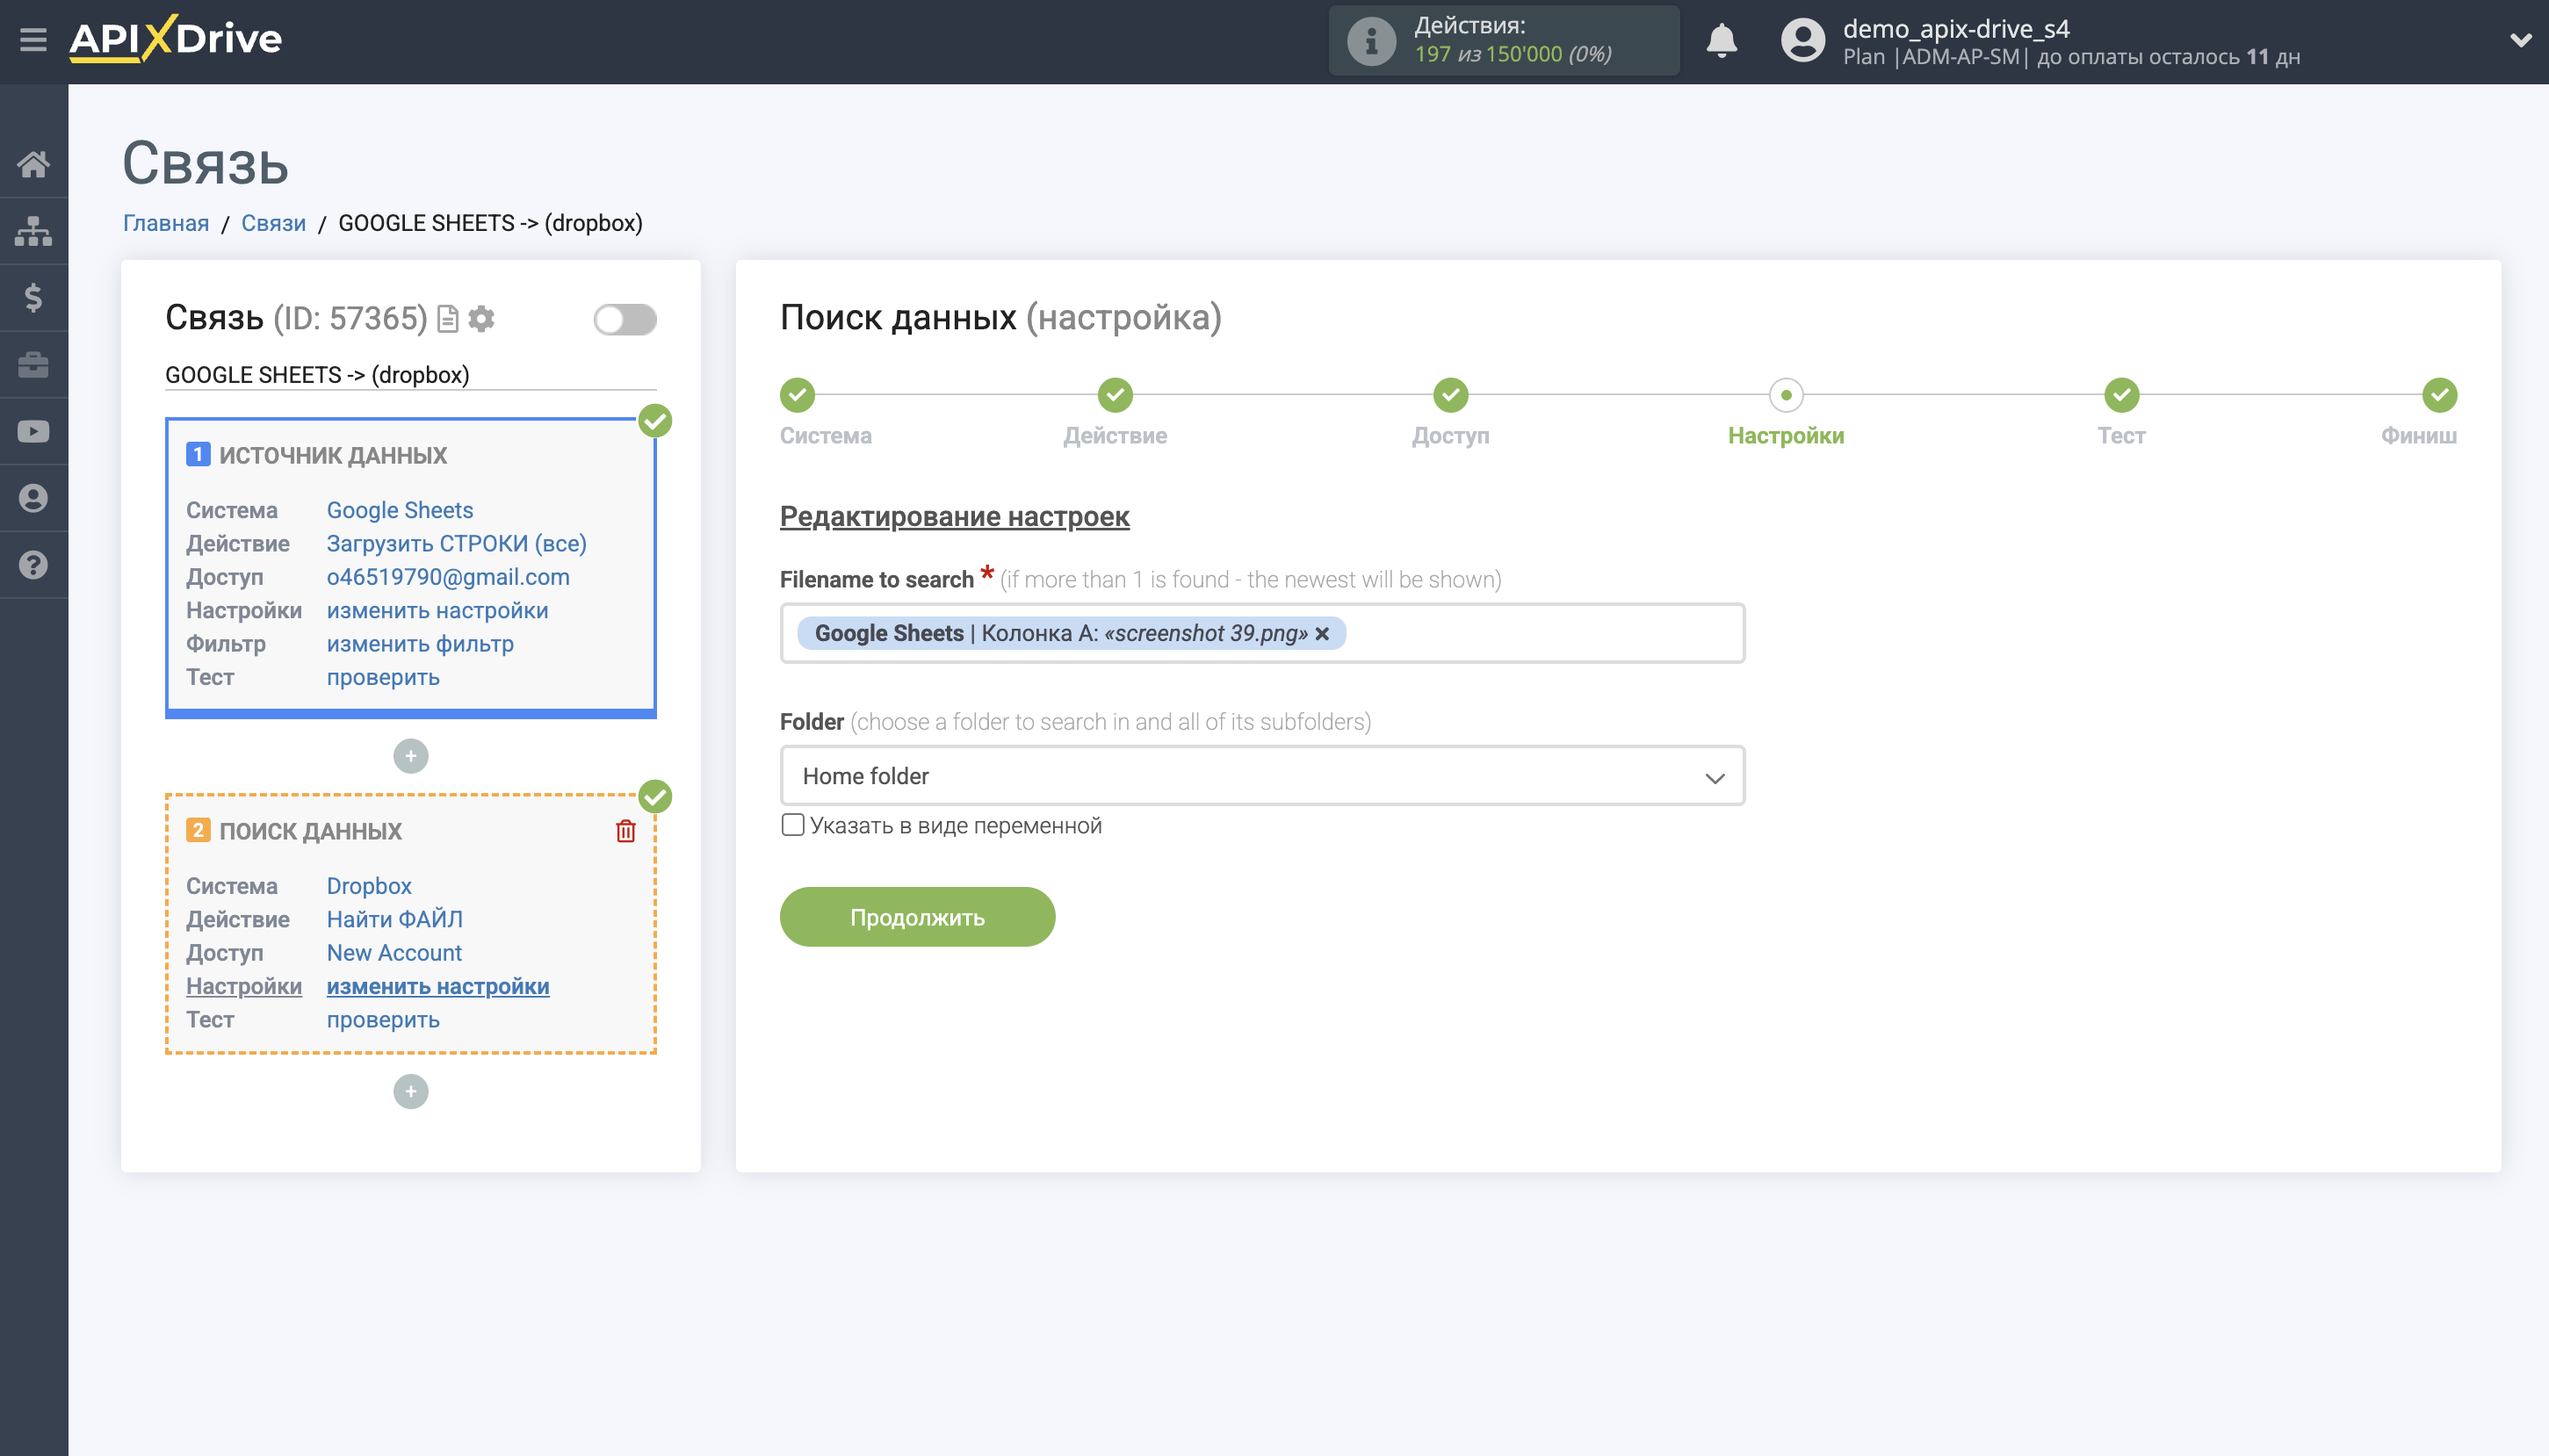This screenshot has height=1456, width=2549.
Task: Select the Тест step in progress bar
Action: (x=2121, y=396)
